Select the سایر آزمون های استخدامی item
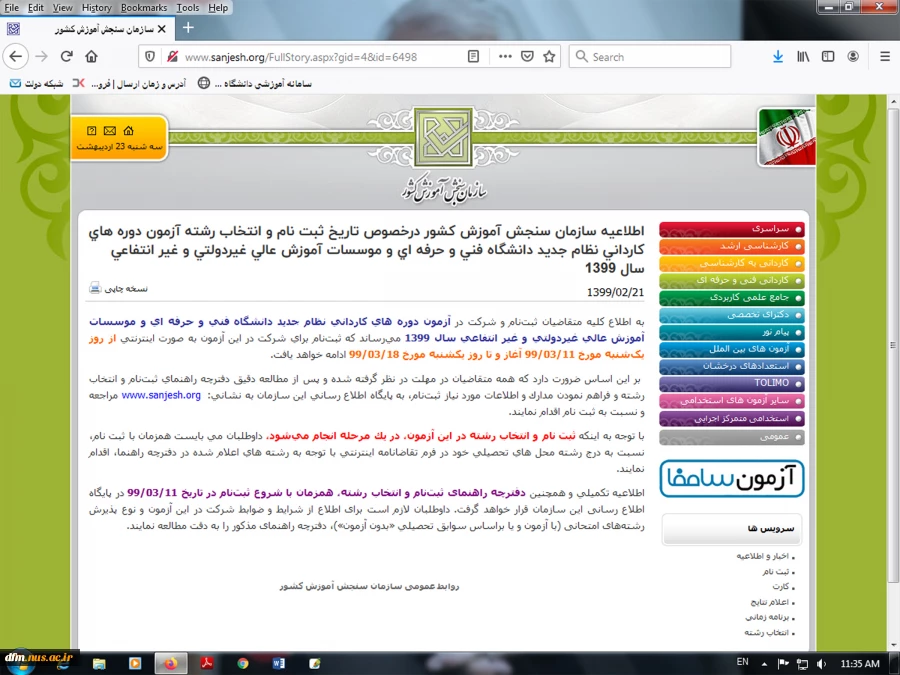900x675 pixels. (732, 401)
